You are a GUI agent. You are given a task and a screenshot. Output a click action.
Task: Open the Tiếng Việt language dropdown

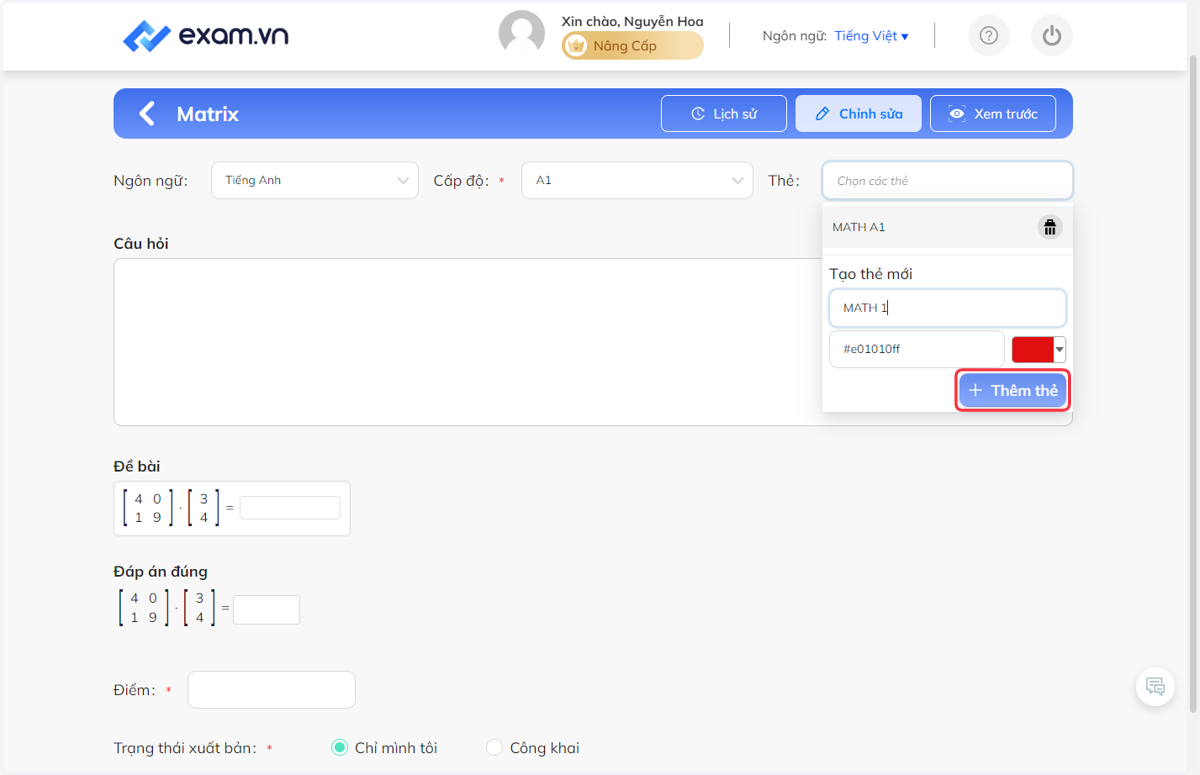(x=871, y=36)
